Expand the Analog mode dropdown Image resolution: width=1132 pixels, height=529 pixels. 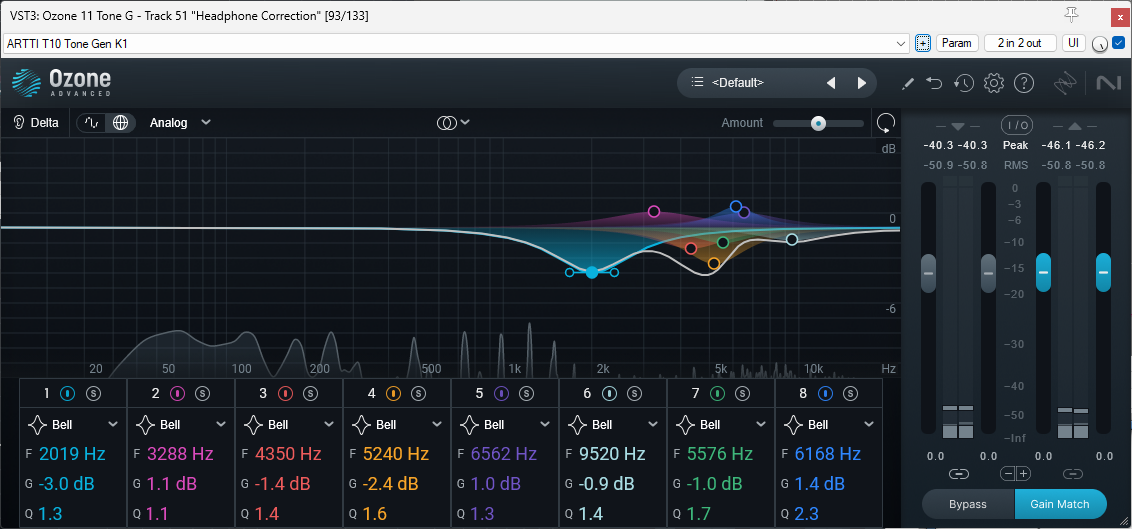[x=180, y=123]
